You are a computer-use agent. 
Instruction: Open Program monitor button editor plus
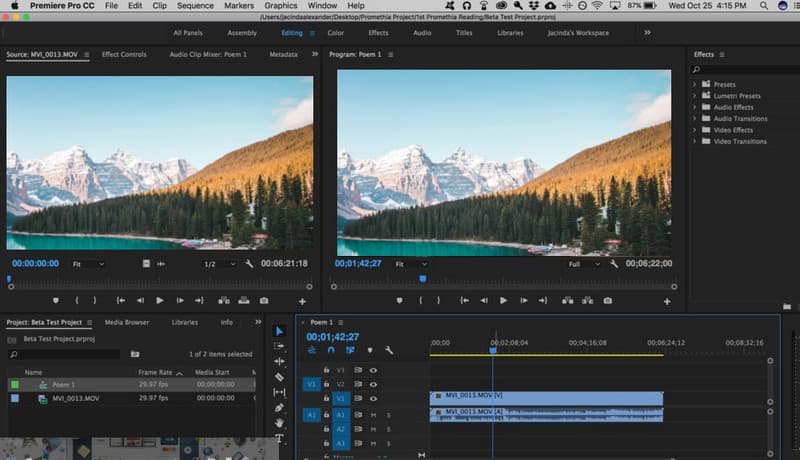pyautogui.click(x=667, y=302)
